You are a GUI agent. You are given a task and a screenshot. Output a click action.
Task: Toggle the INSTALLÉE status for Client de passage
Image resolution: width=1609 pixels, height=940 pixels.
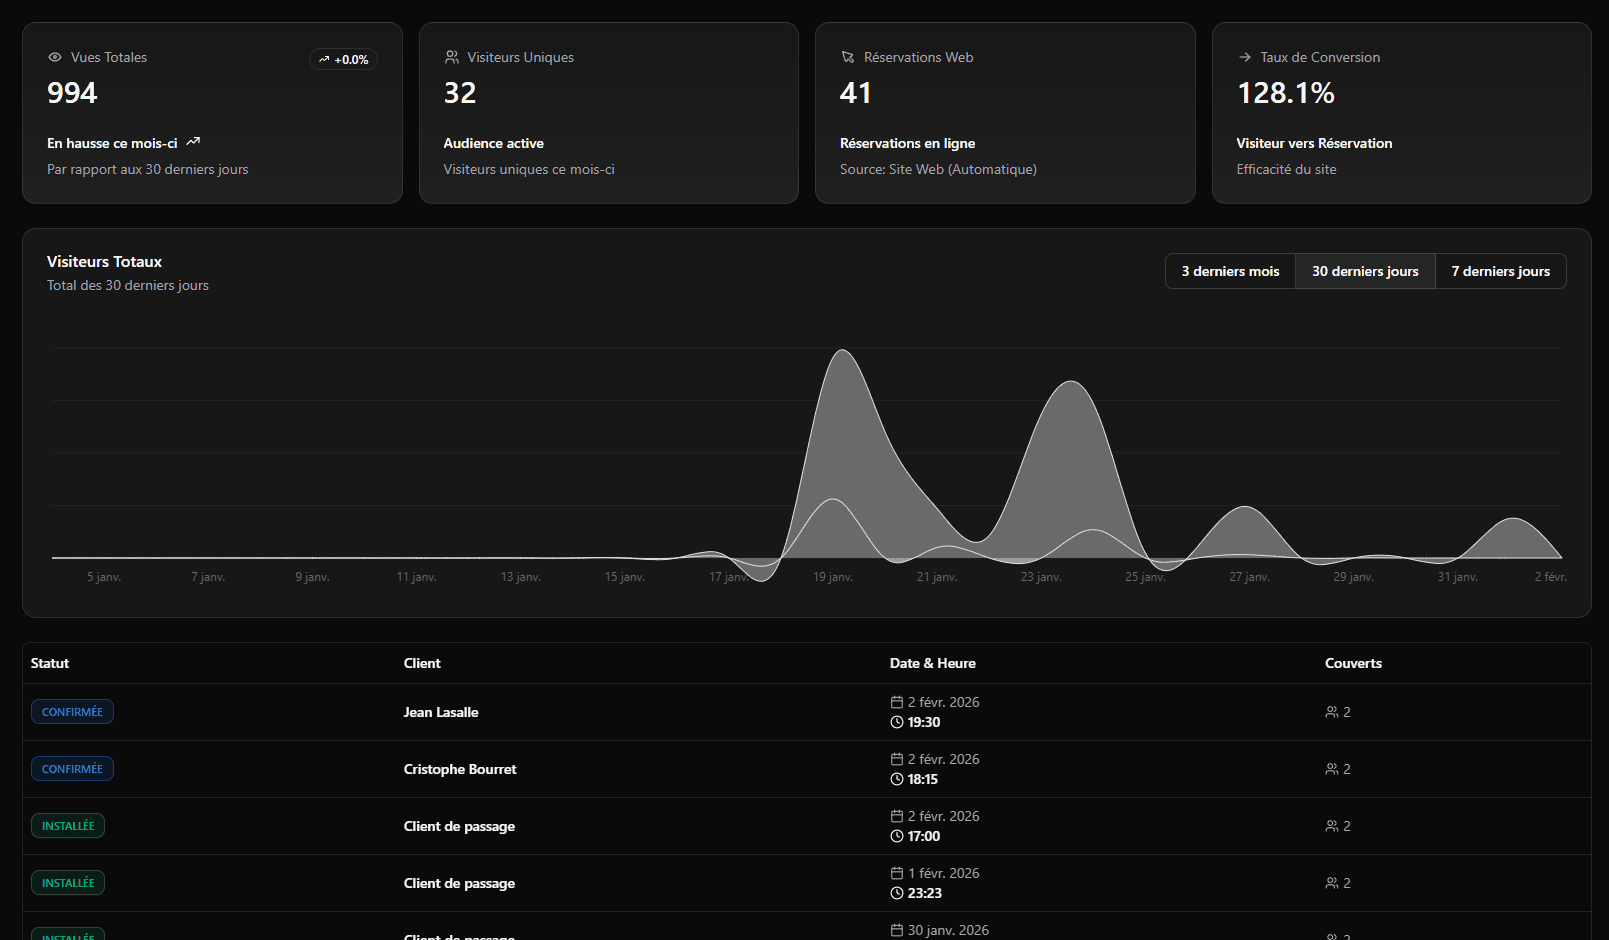pyautogui.click(x=67, y=825)
